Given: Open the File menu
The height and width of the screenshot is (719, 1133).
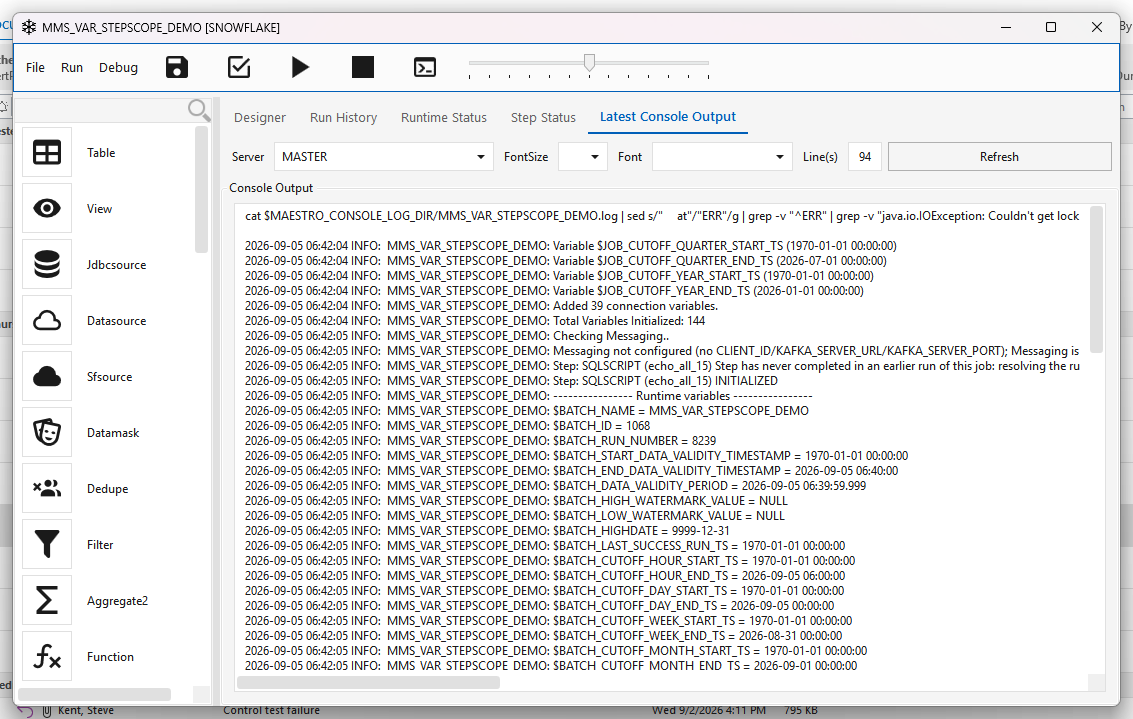Looking at the screenshot, I should pos(35,67).
